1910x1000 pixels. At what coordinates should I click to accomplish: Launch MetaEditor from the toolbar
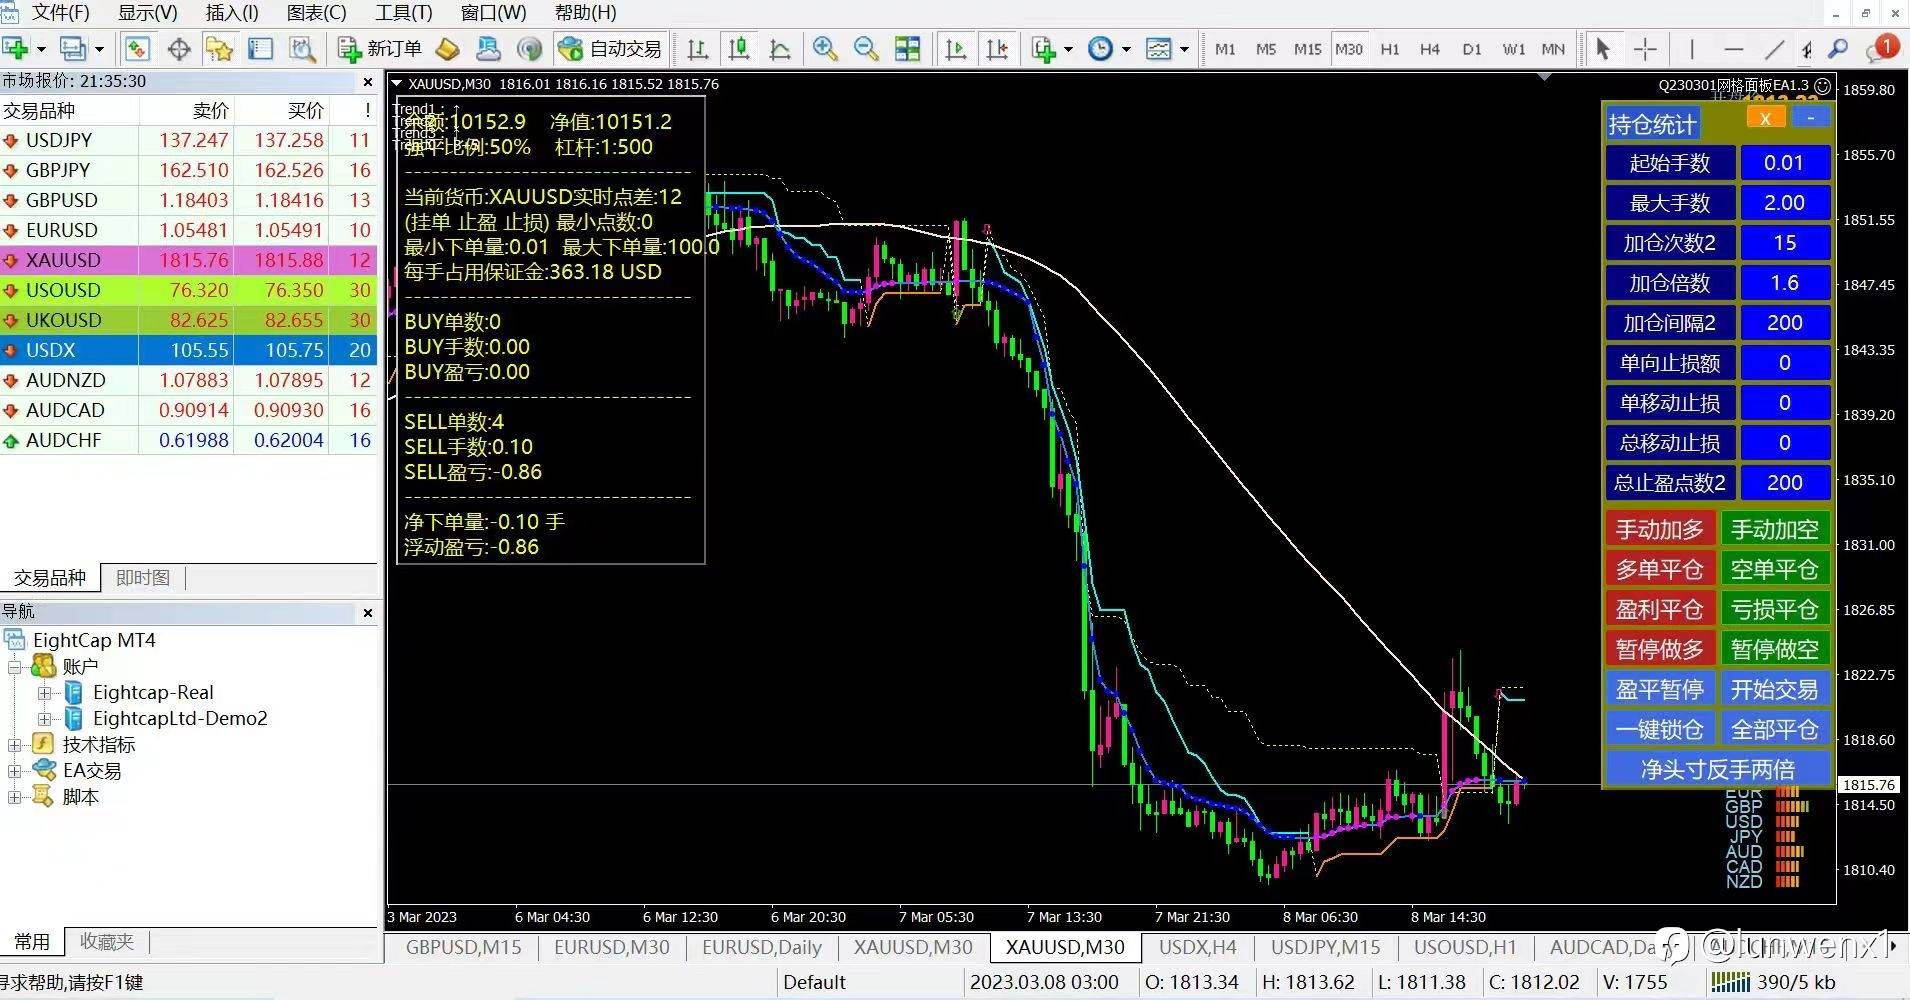(x=448, y=48)
